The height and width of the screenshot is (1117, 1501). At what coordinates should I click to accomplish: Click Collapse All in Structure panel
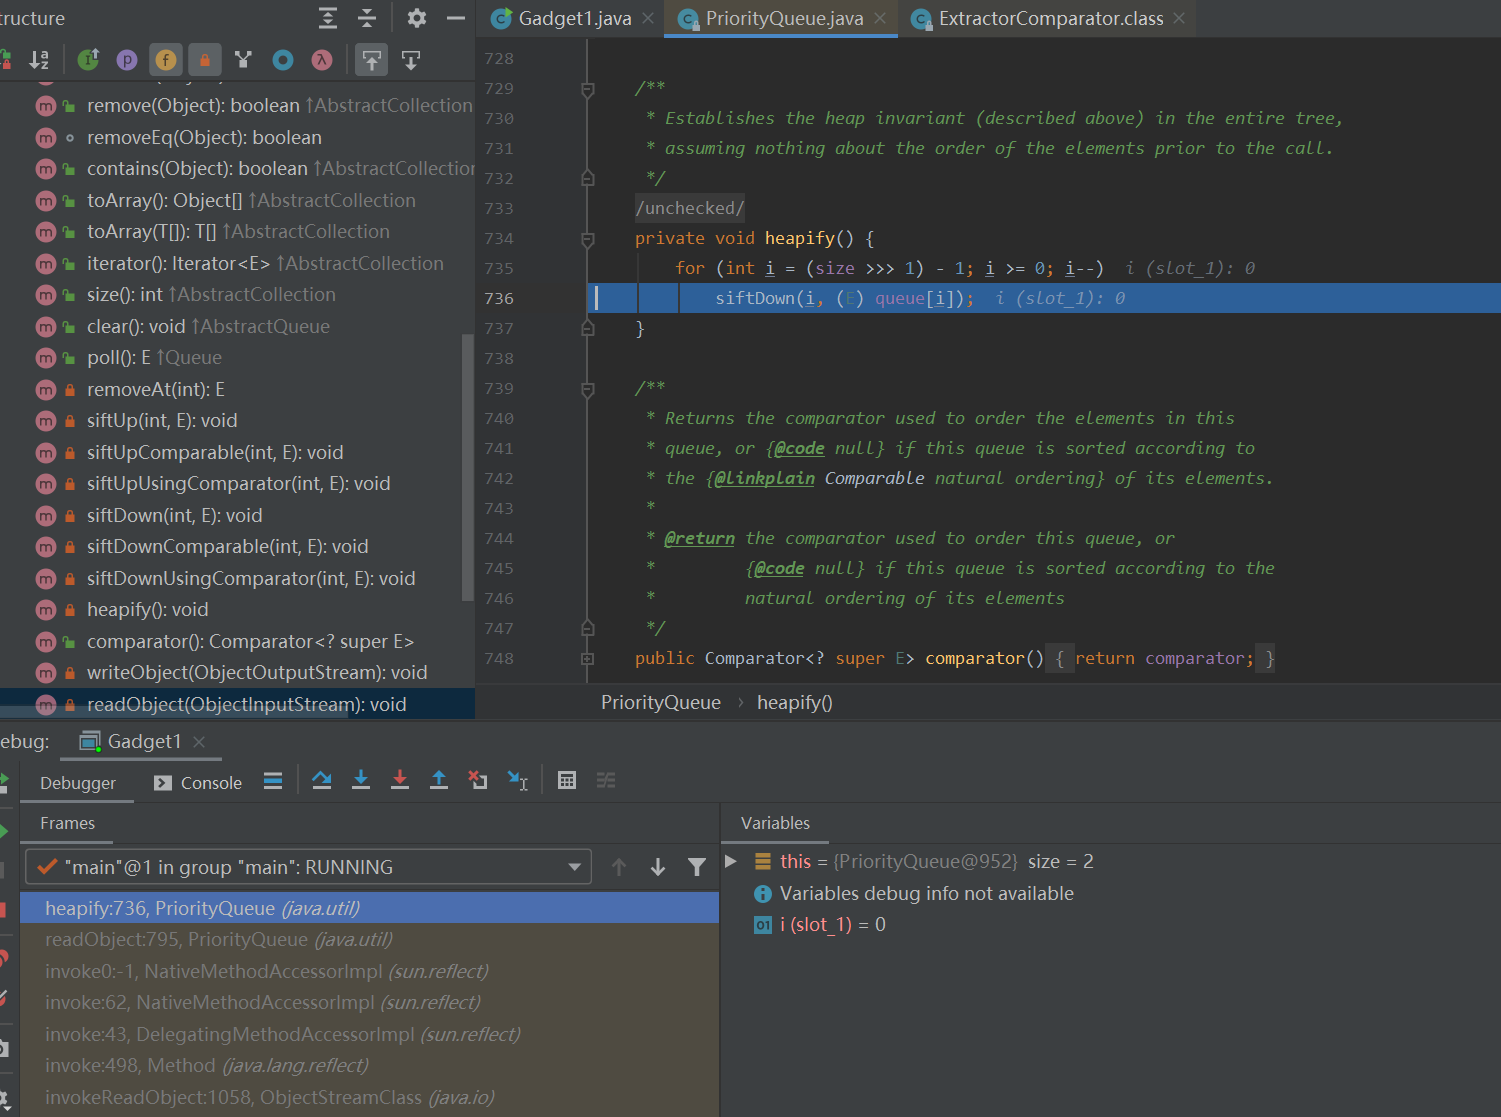(367, 18)
